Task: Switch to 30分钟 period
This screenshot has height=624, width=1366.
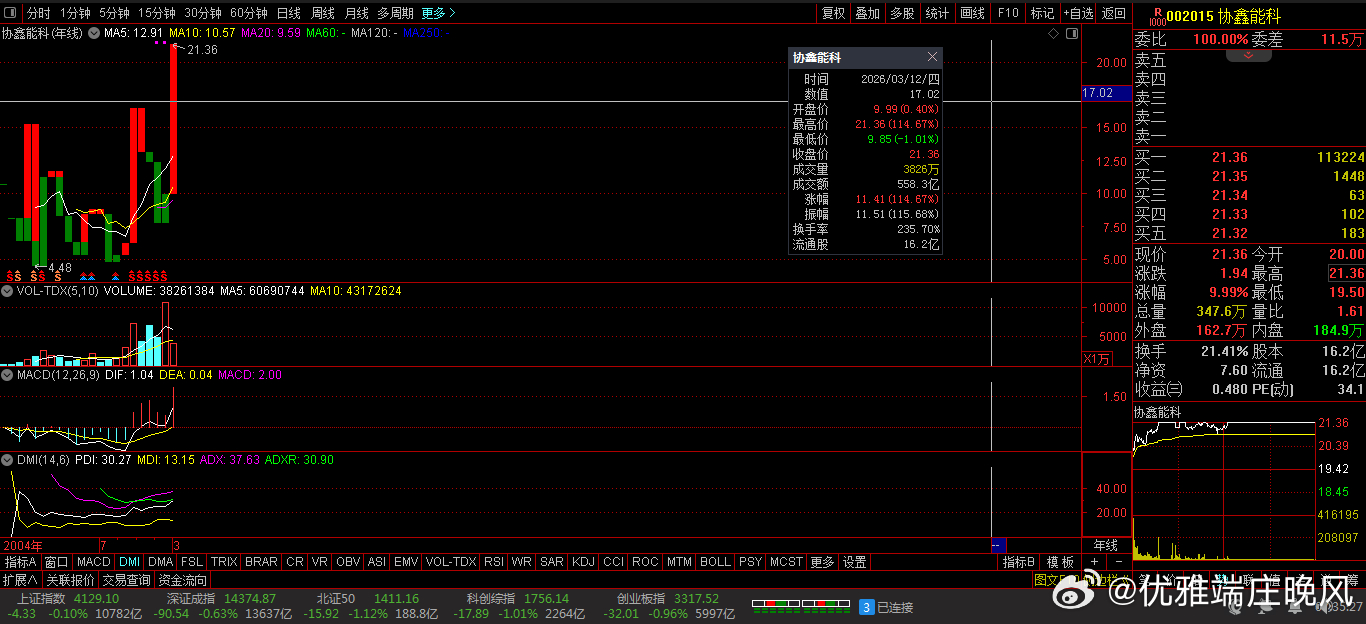Action: click(x=203, y=13)
